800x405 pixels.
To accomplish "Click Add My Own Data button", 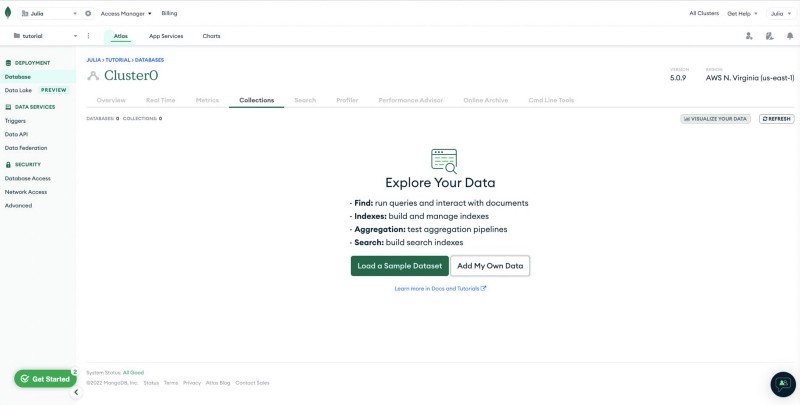I will 490,266.
